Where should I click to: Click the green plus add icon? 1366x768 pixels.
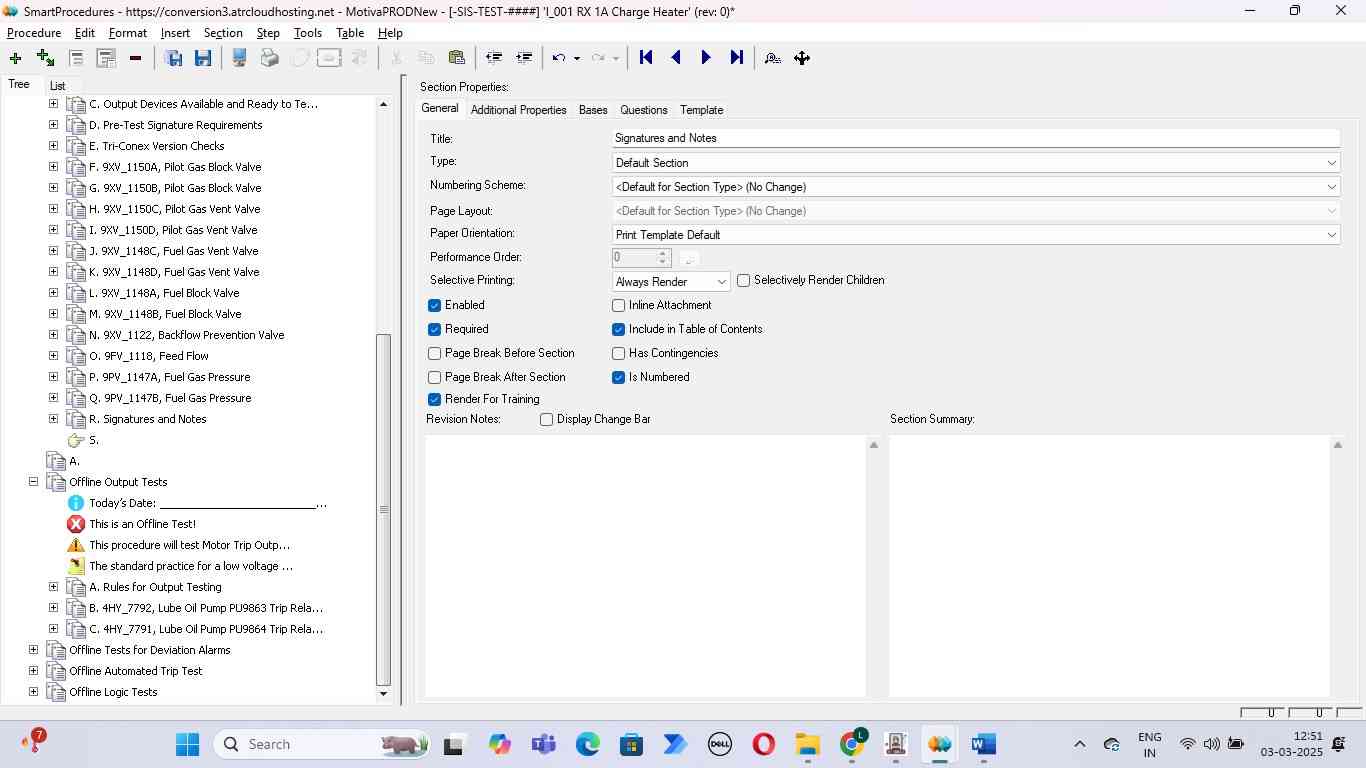coord(15,58)
